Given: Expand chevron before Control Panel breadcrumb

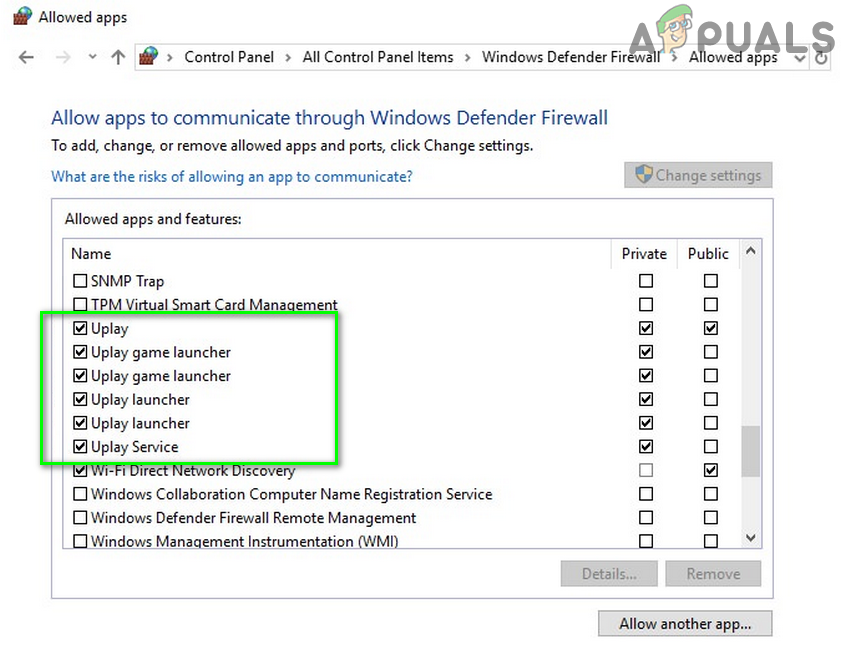Looking at the screenshot, I should (169, 57).
